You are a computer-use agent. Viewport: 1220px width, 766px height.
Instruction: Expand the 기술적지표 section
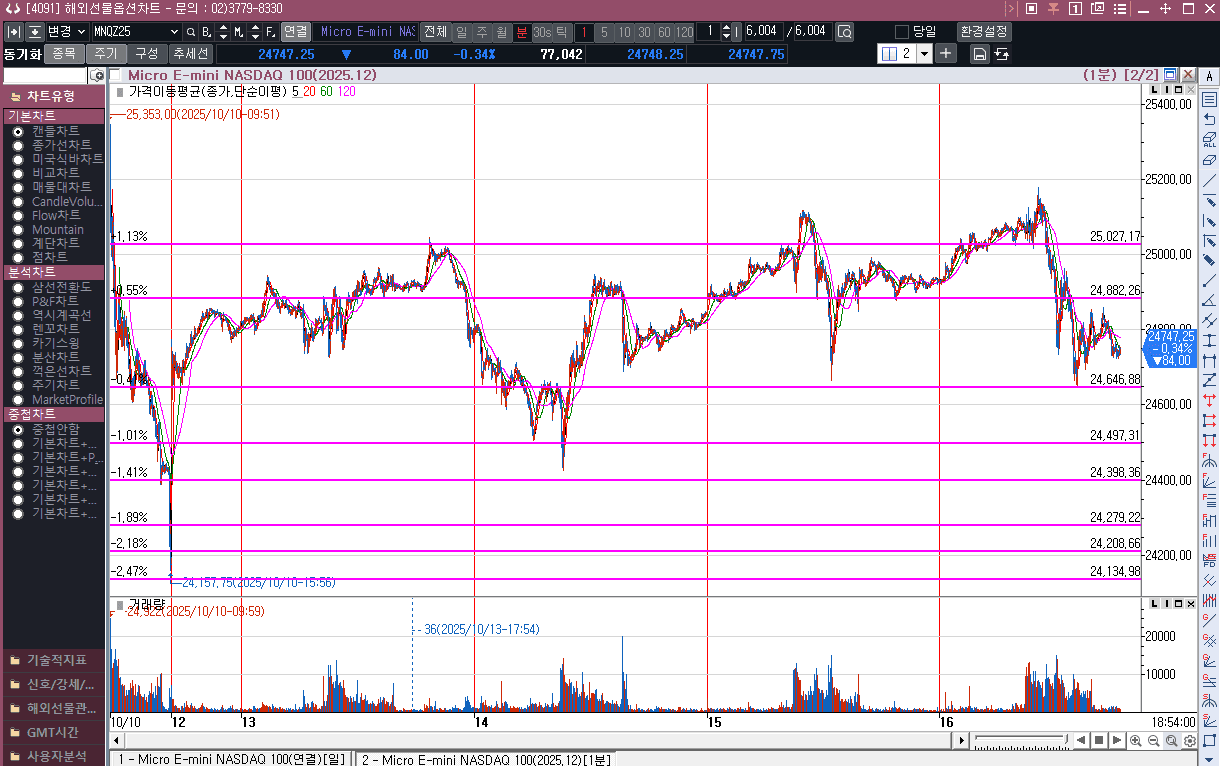click(55, 660)
